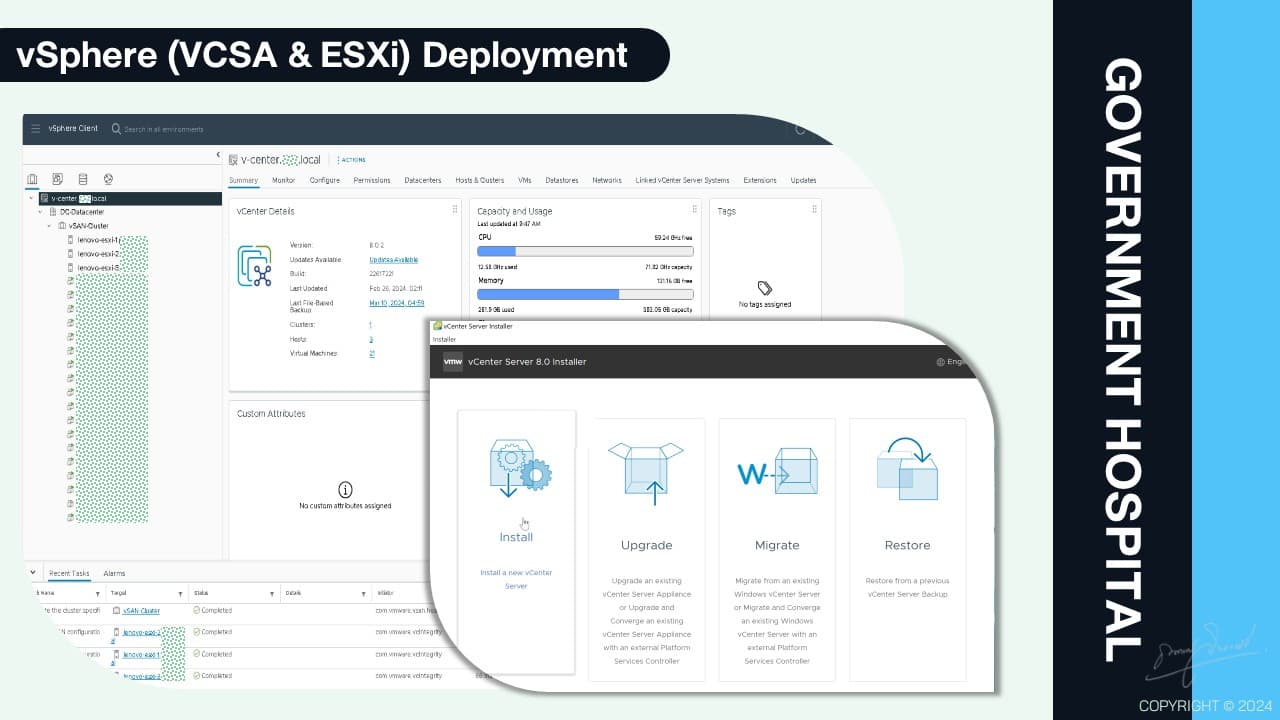Click the vCenter Details appliance icon
The image size is (1280, 720).
point(255,267)
